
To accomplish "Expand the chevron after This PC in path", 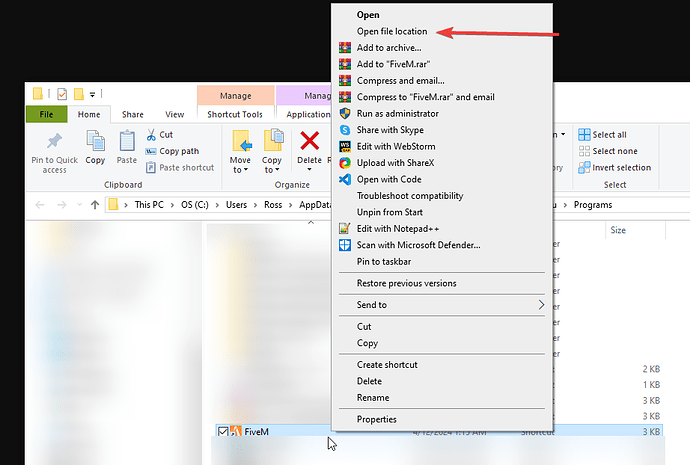I will (x=172, y=205).
